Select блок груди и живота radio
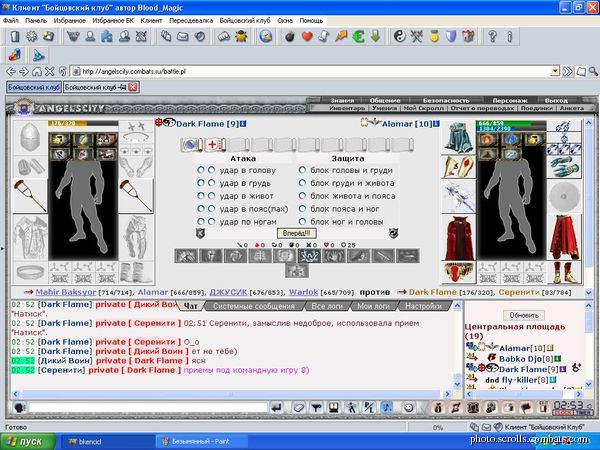600x450 pixels. 302,183
